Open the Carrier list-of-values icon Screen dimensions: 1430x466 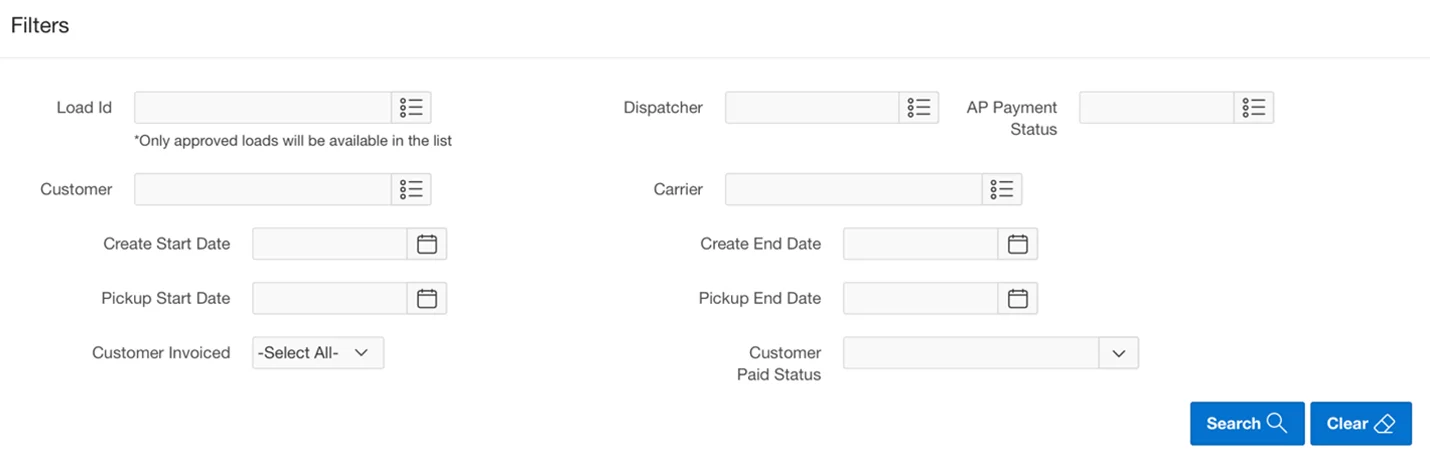[x=1002, y=189]
